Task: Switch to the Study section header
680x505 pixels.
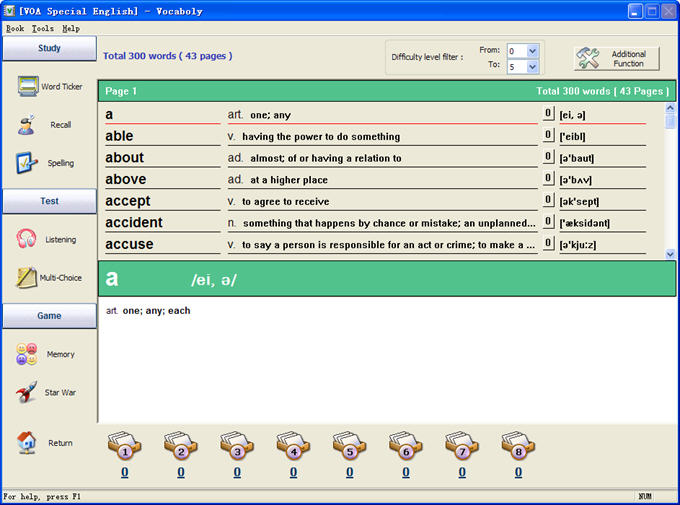Action: pos(49,48)
